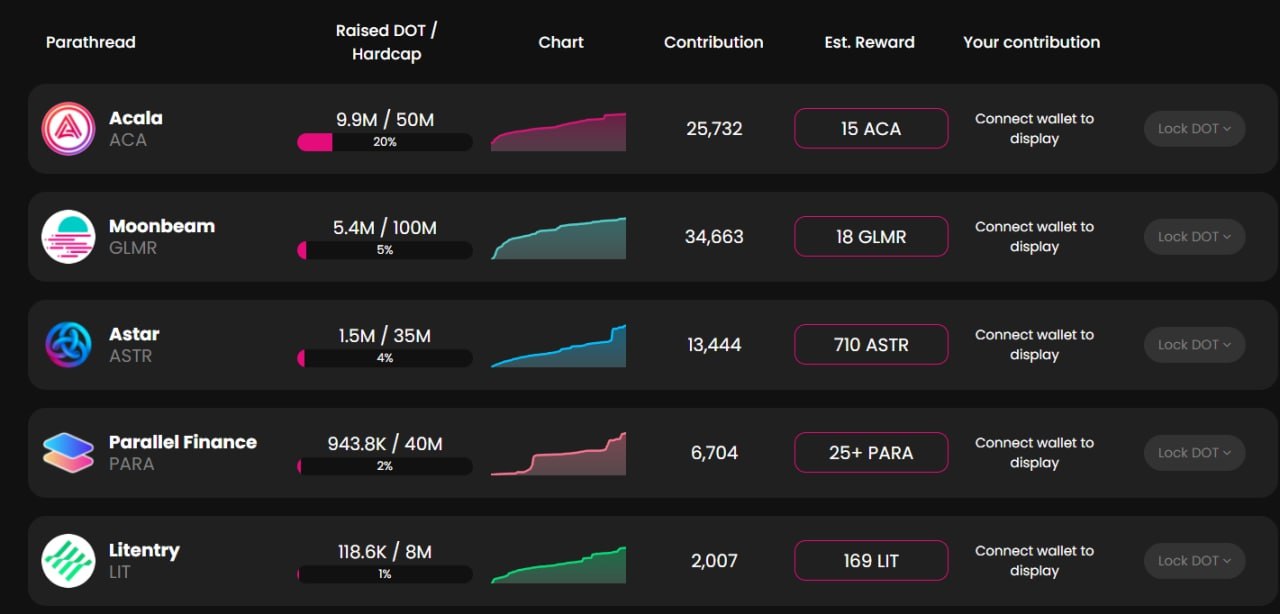Open the Litentry green contribution chart
1280x614 pixels.
pyautogui.click(x=558, y=565)
